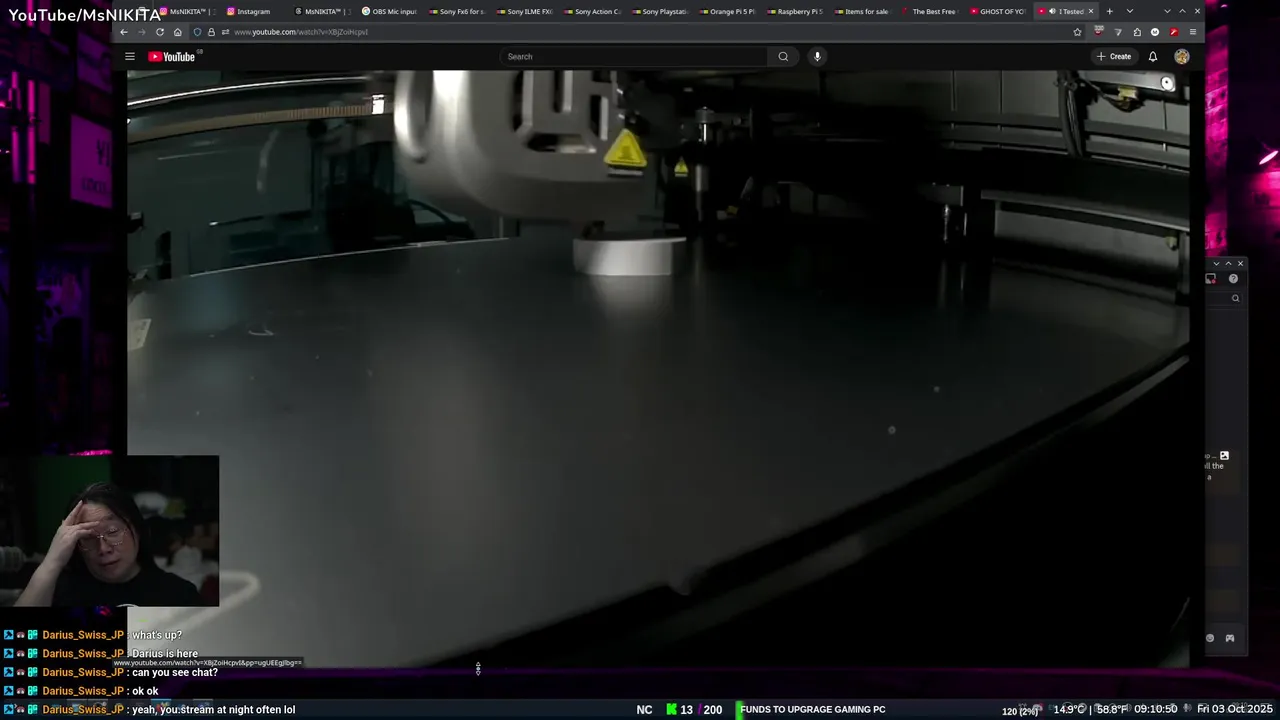Image resolution: width=1280 pixels, height=720 pixels.
Task: Click the streamer webcam overlay
Action: (109, 531)
